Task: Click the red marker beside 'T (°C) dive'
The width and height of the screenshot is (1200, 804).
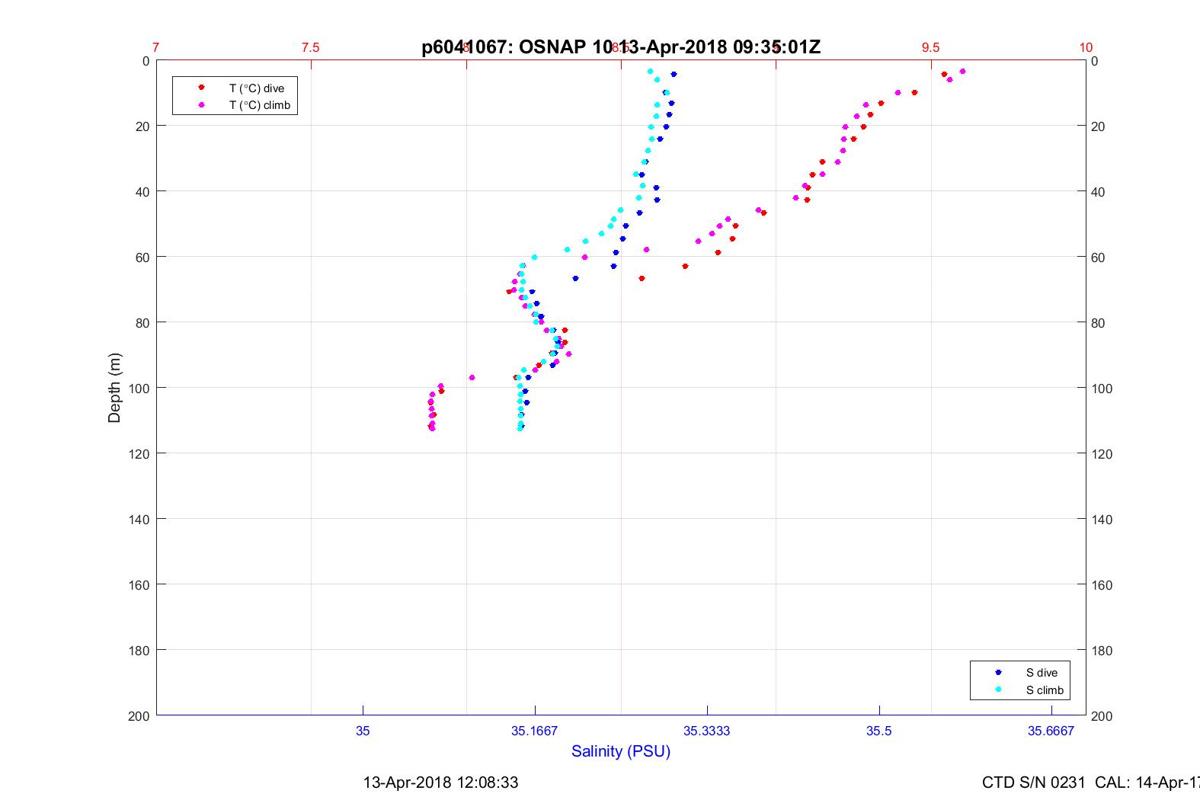Action: point(201,88)
